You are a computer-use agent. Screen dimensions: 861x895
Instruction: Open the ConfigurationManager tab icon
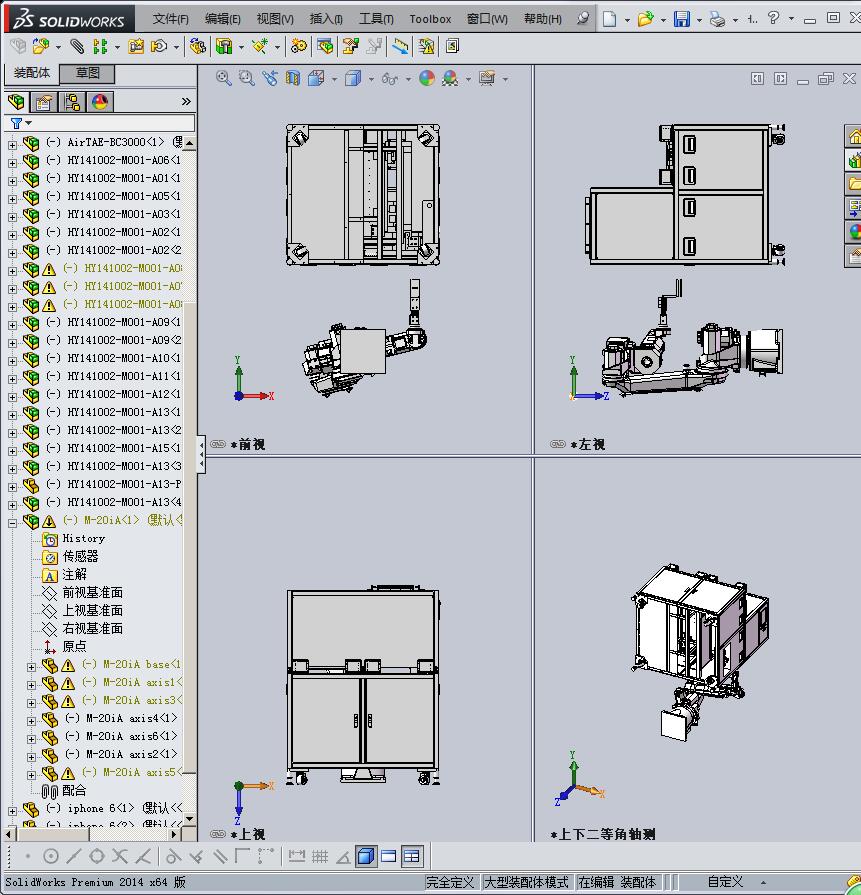pos(72,102)
